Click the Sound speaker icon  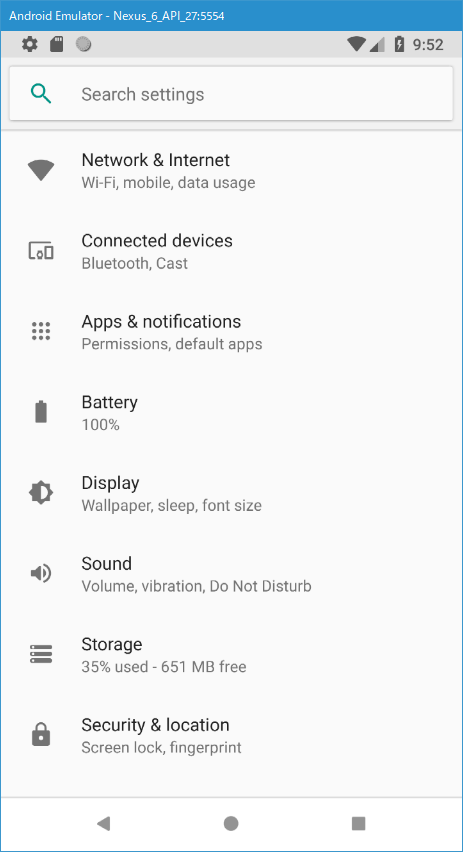point(41,573)
